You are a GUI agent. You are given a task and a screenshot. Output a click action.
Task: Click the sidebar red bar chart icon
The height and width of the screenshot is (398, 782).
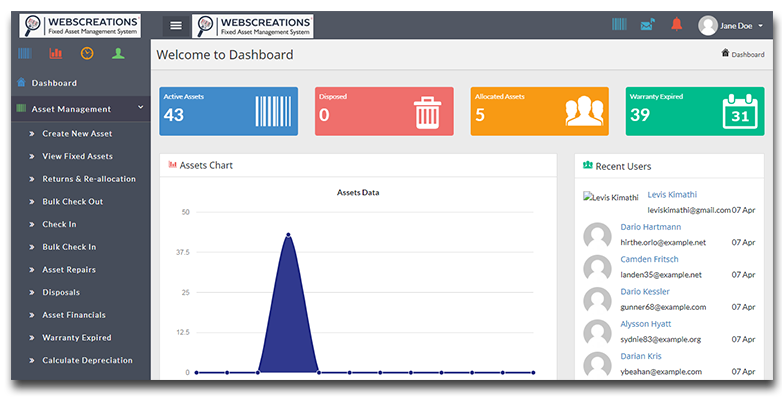tap(56, 53)
